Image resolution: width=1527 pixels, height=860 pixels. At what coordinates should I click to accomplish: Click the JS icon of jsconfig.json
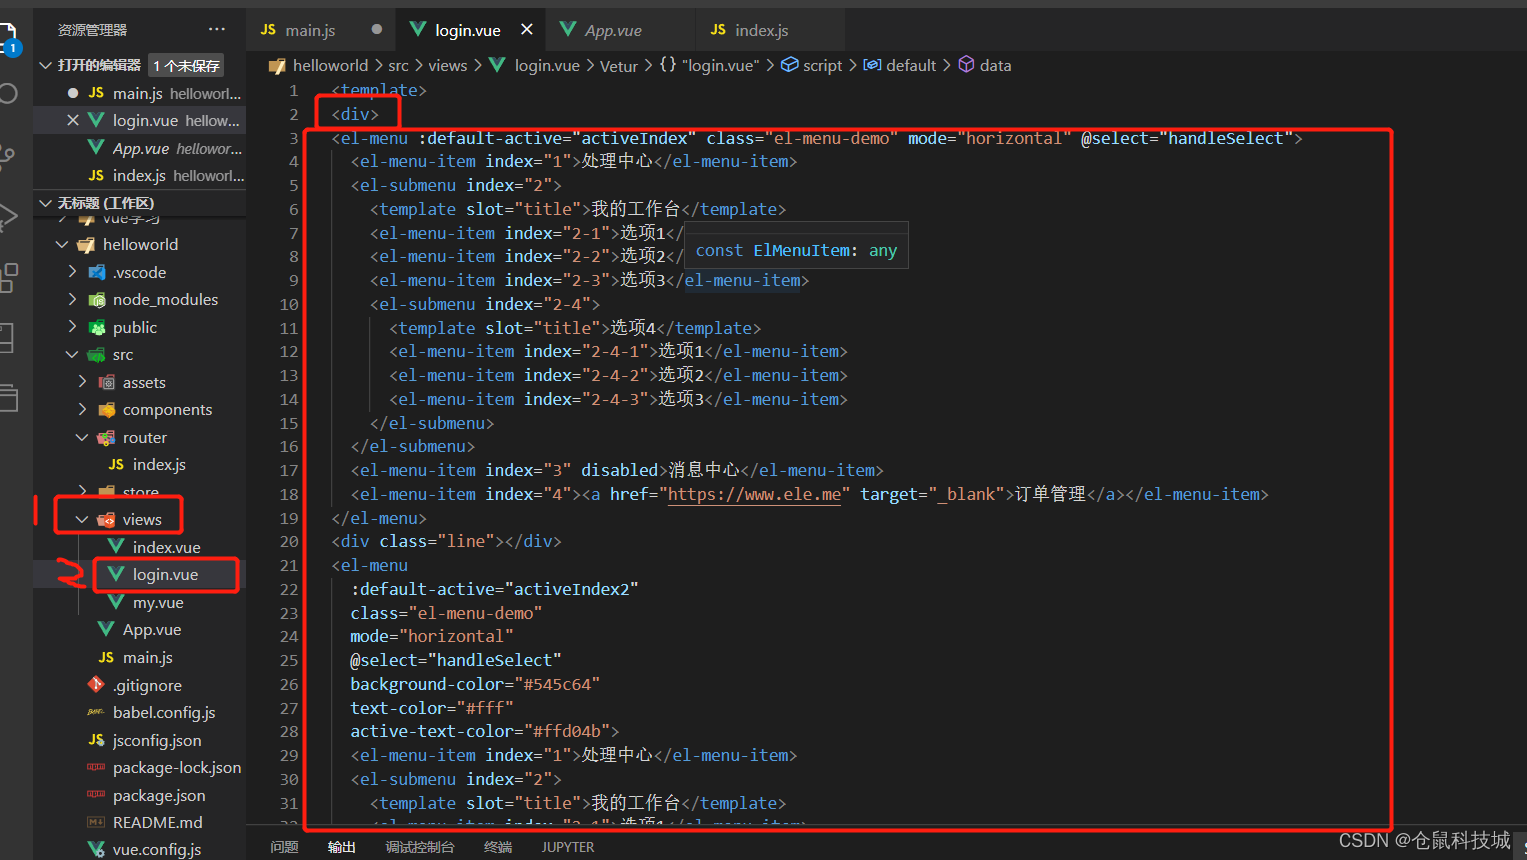(96, 740)
